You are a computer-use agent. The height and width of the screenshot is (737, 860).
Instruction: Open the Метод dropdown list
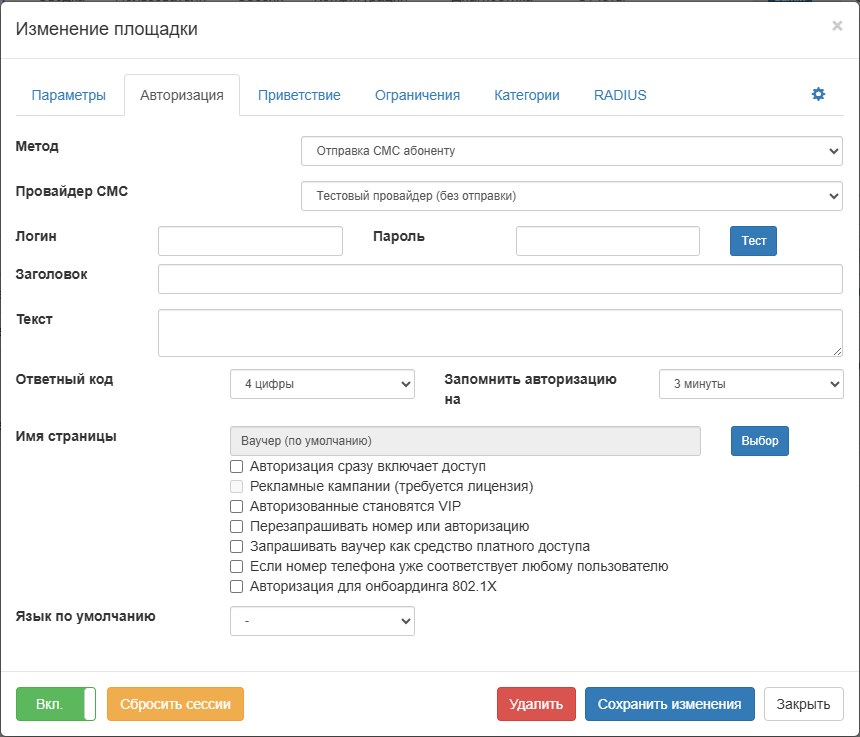coord(571,151)
